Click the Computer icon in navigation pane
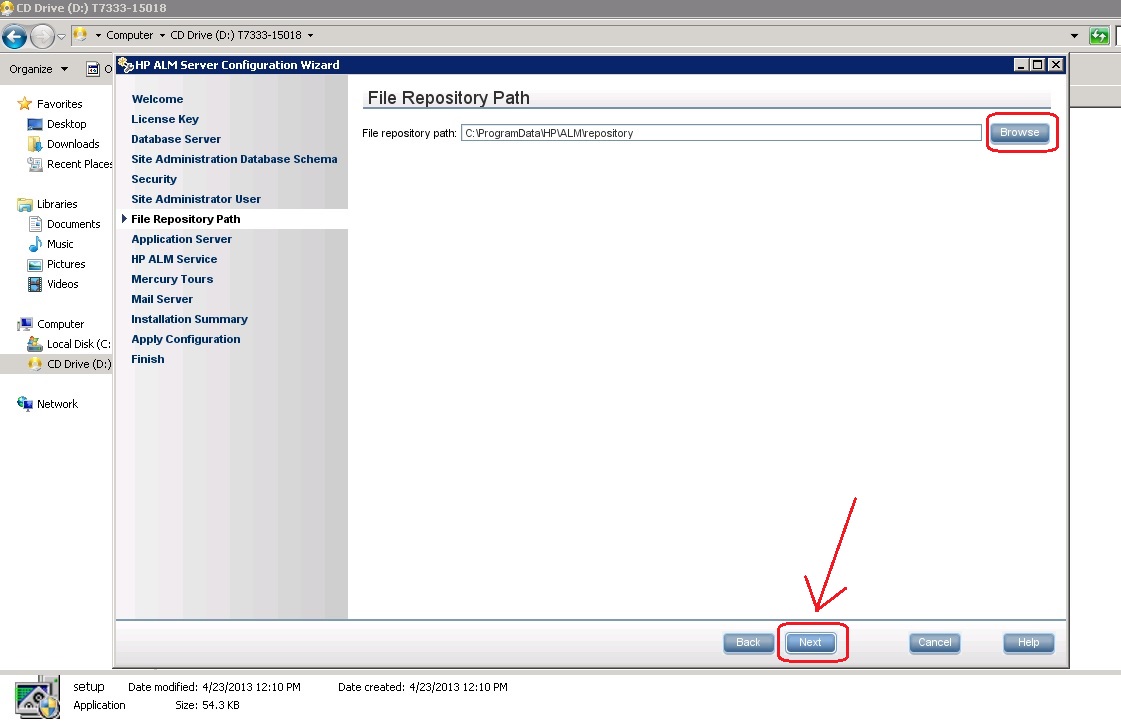Image resolution: width=1121 pixels, height=721 pixels. tap(25, 324)
